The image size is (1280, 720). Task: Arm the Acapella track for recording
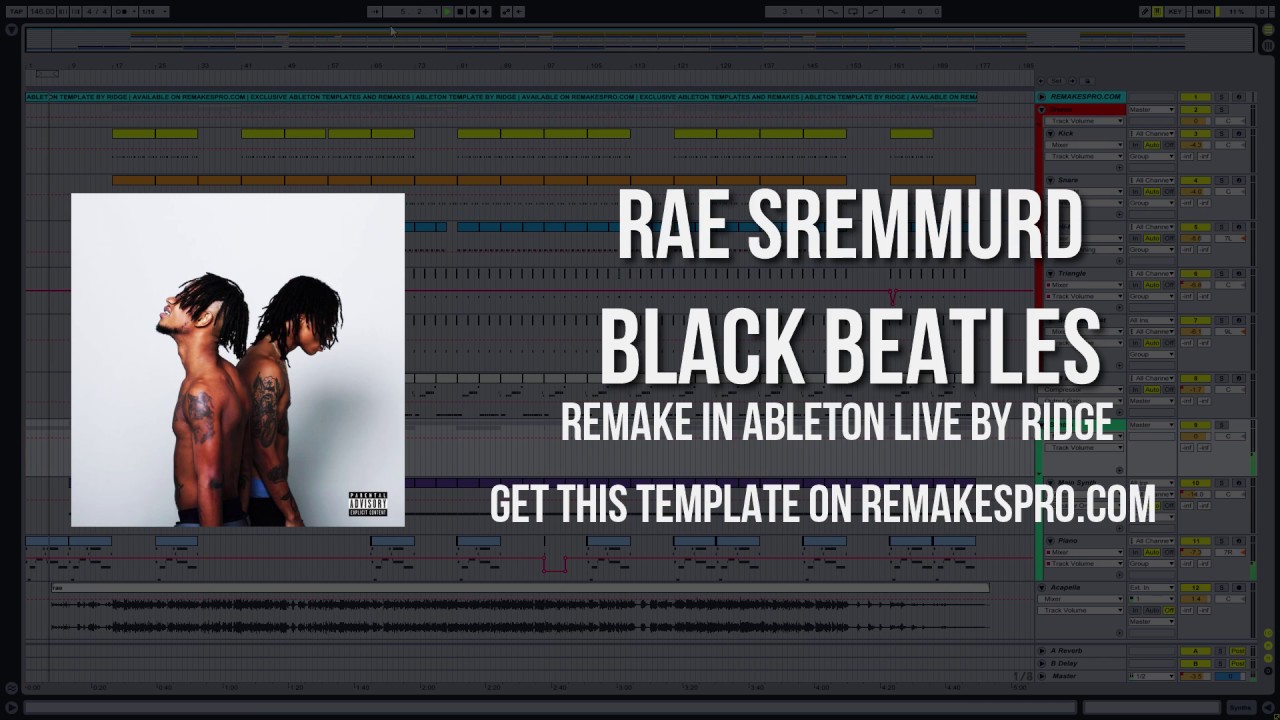pos(1239,587)
